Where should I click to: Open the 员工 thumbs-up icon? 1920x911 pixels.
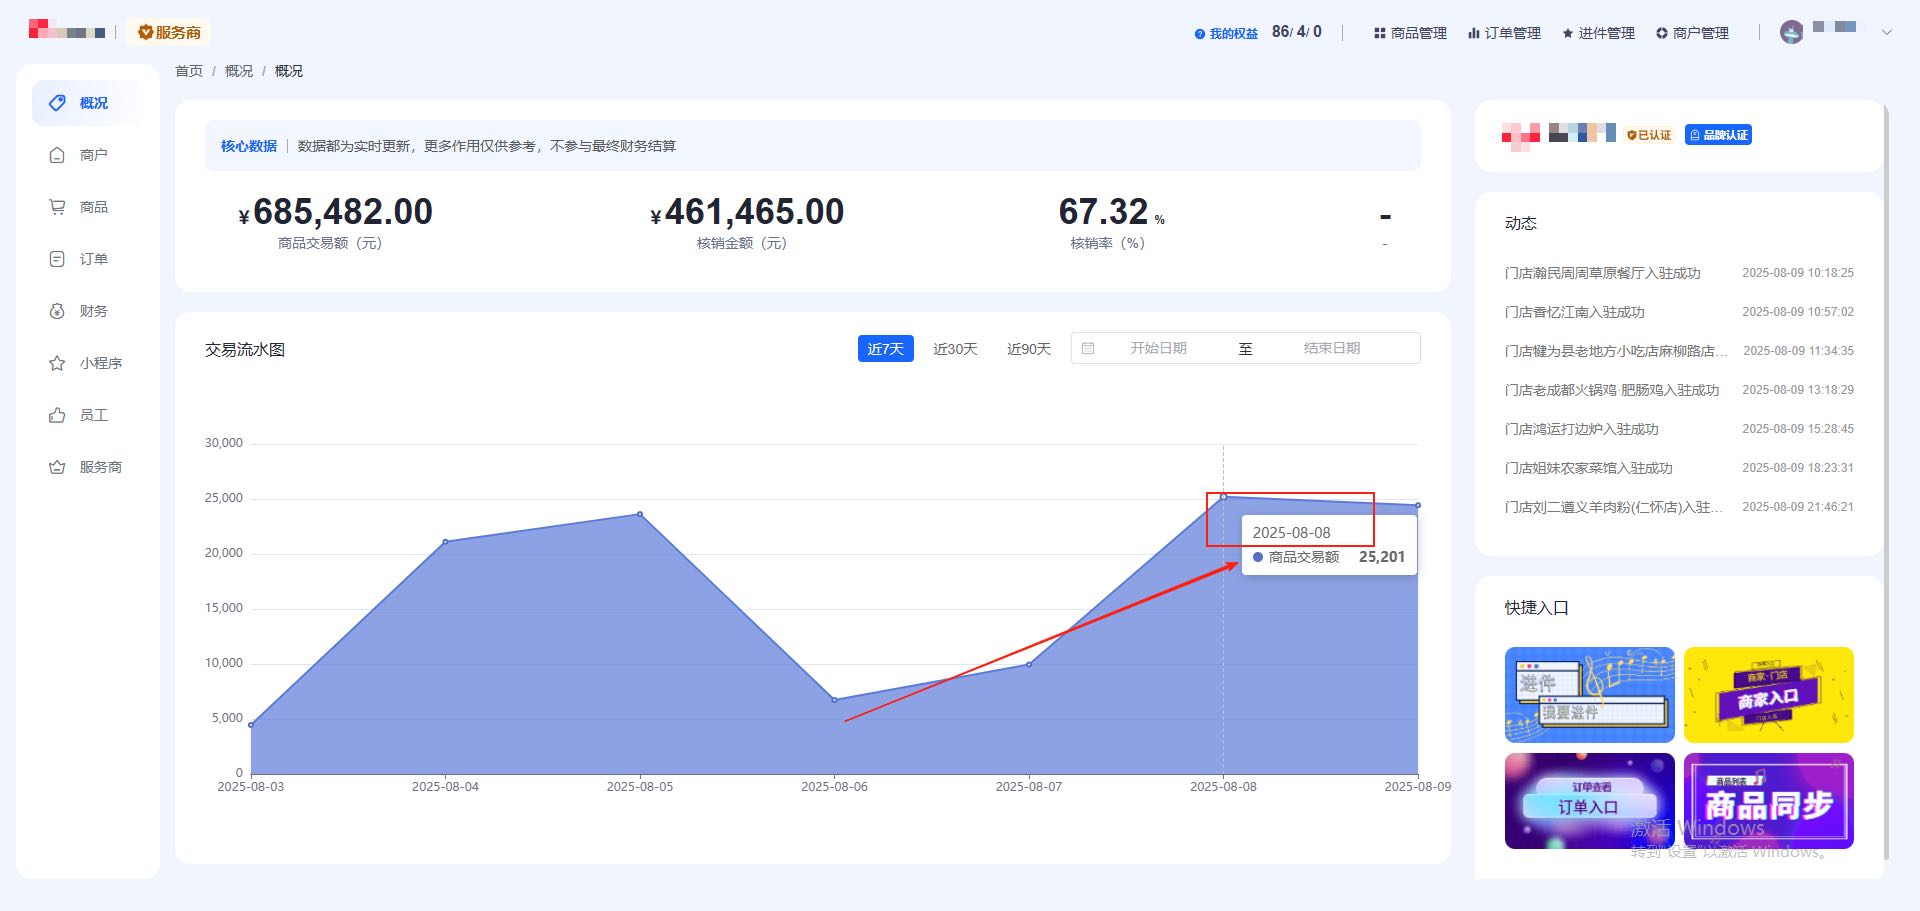[57, 415]
